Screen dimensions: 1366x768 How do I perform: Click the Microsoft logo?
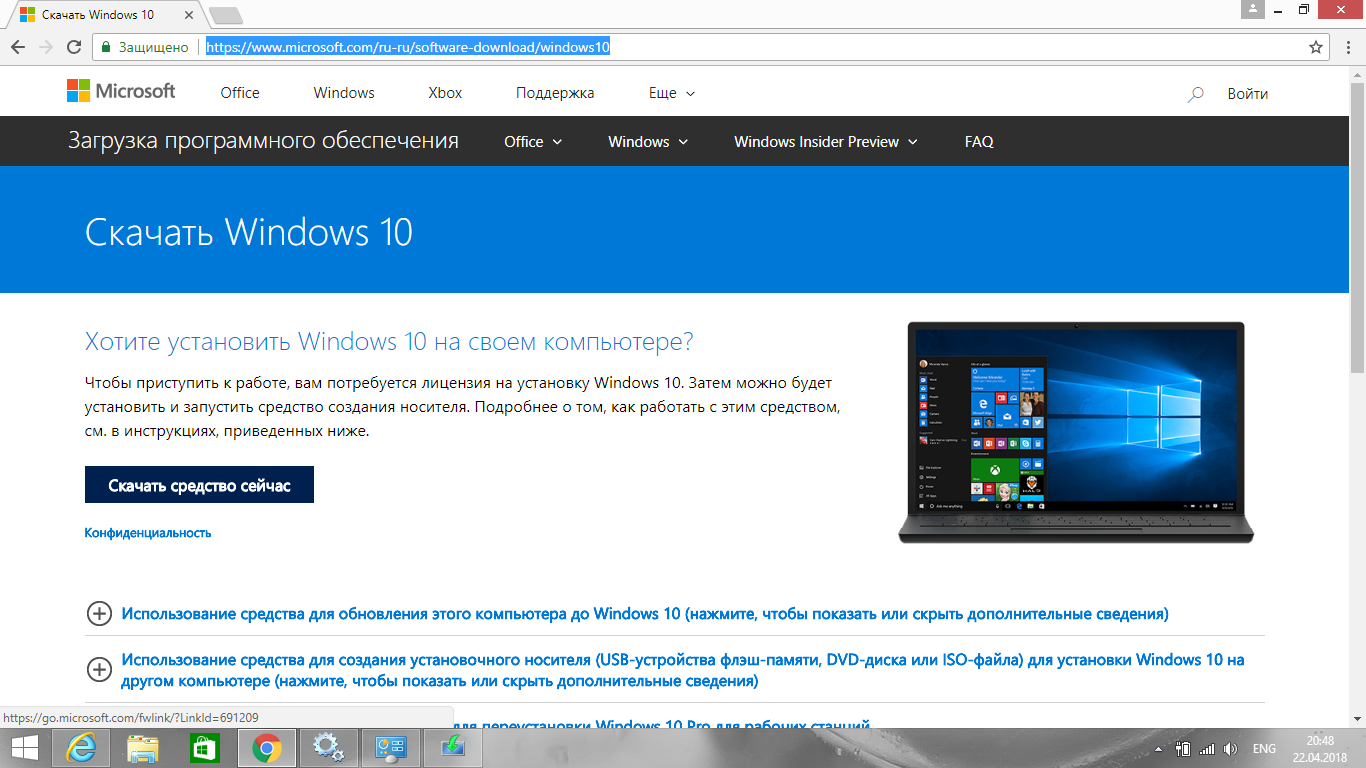(121, 91)
